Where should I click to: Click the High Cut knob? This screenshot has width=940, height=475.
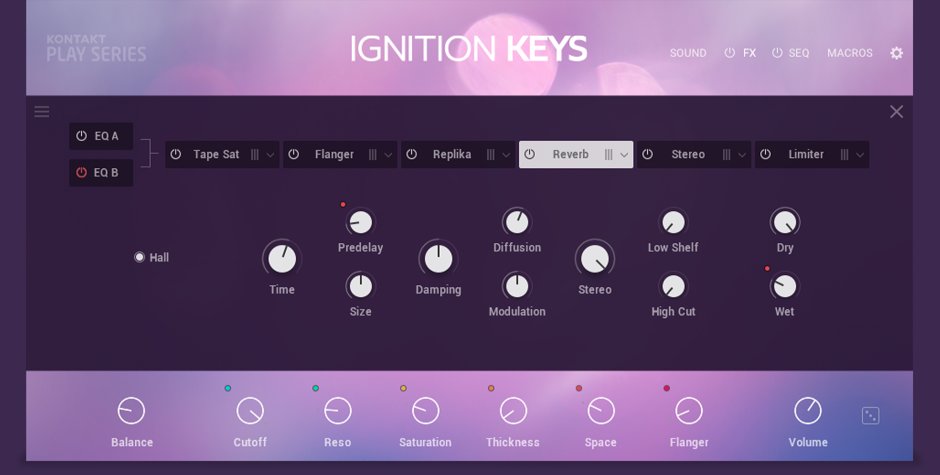(x=673, y=286)
